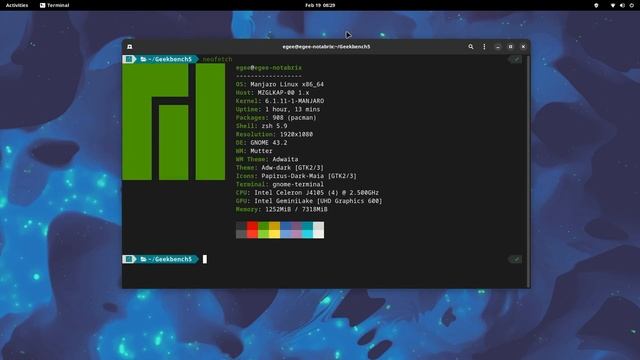
Task: Open the Feb 19 08:29 clock calendar
Action: (320, 5)
